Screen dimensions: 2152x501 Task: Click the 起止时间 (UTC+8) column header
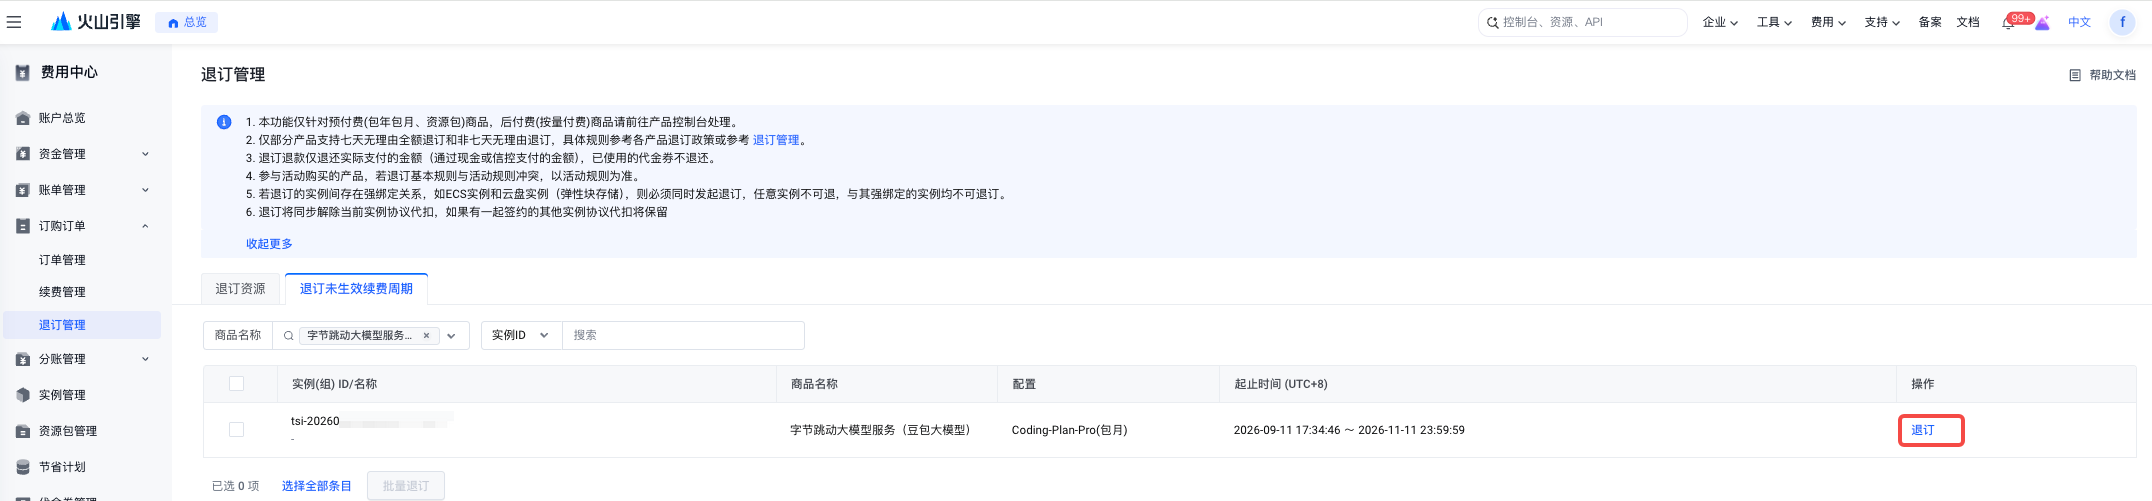(x=1281, y=384)
